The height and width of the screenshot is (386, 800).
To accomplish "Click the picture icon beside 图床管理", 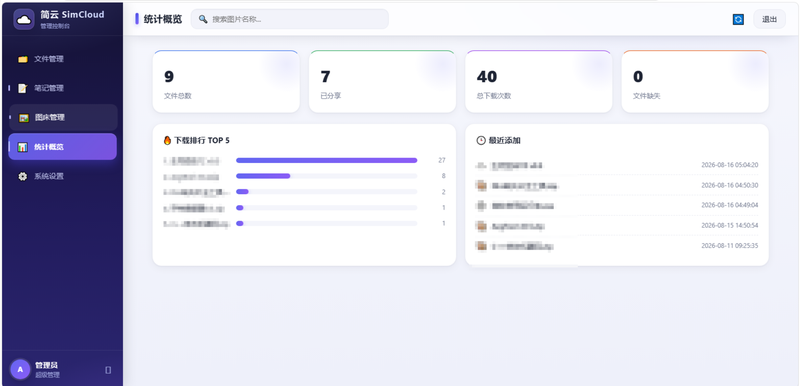I will pyautogui.click(x=23, y=118).
